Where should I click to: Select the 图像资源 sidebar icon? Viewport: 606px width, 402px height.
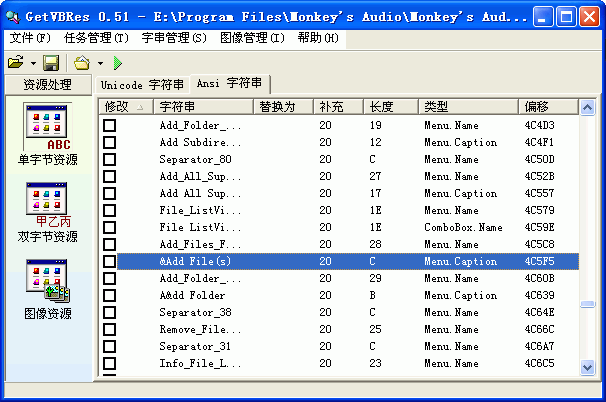47,289
